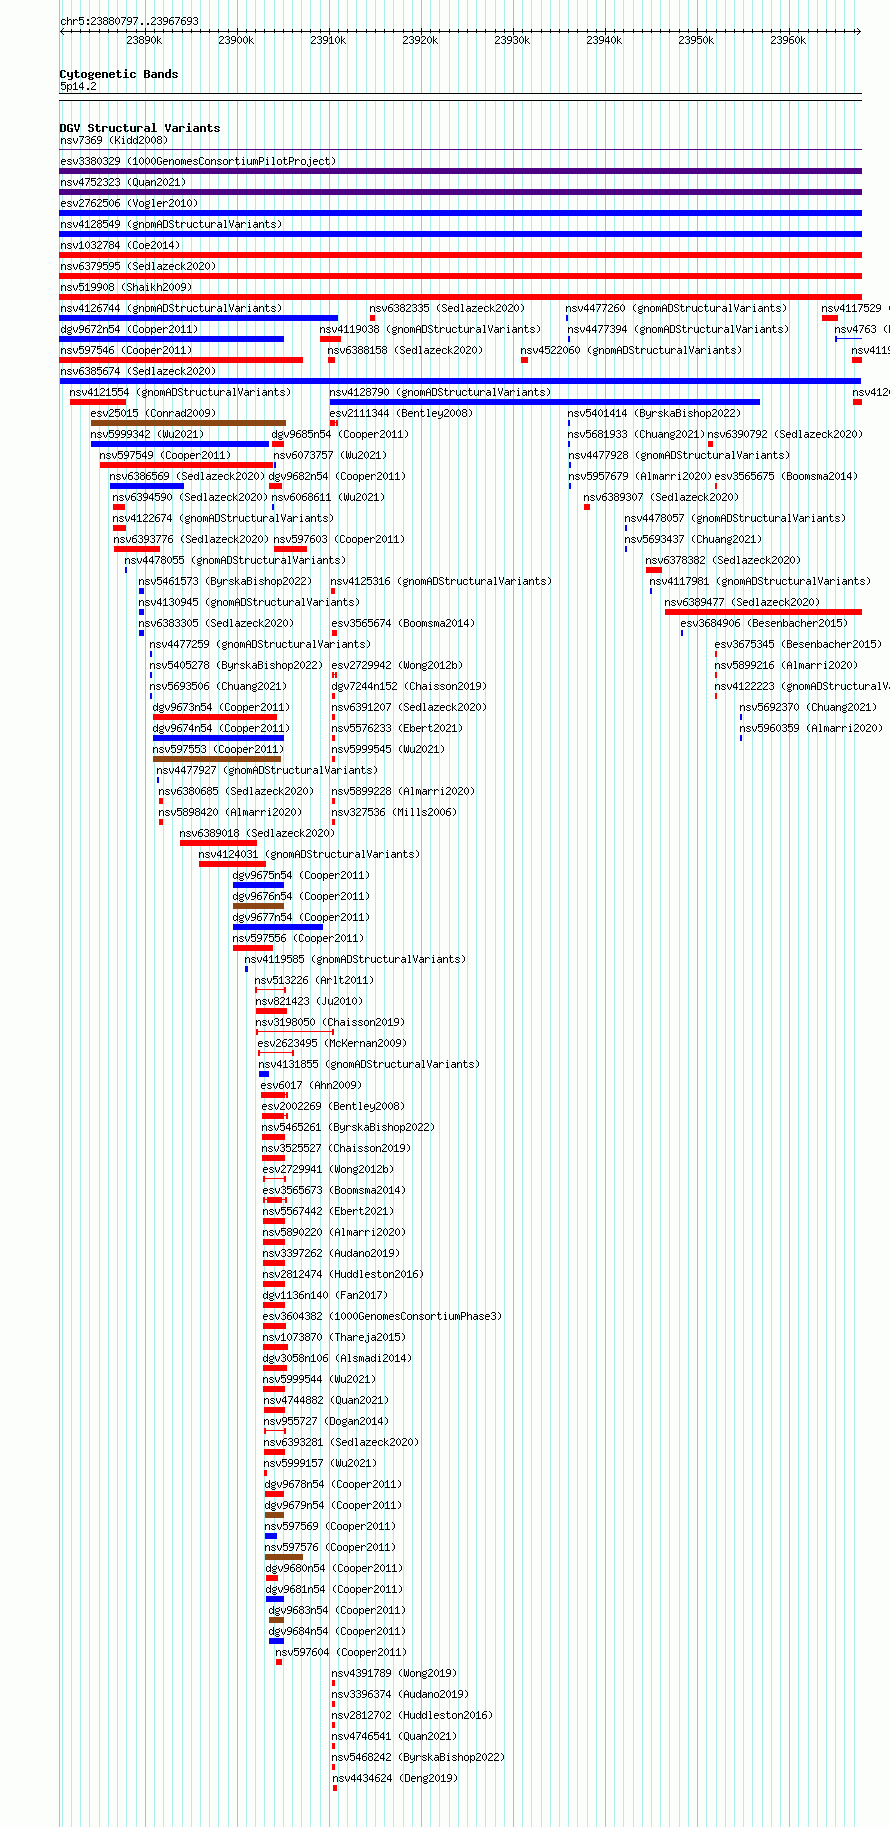Select the 5p14.2 cytogenetic band label
The image size is (890, 1827).
click(x=78, y=87)
